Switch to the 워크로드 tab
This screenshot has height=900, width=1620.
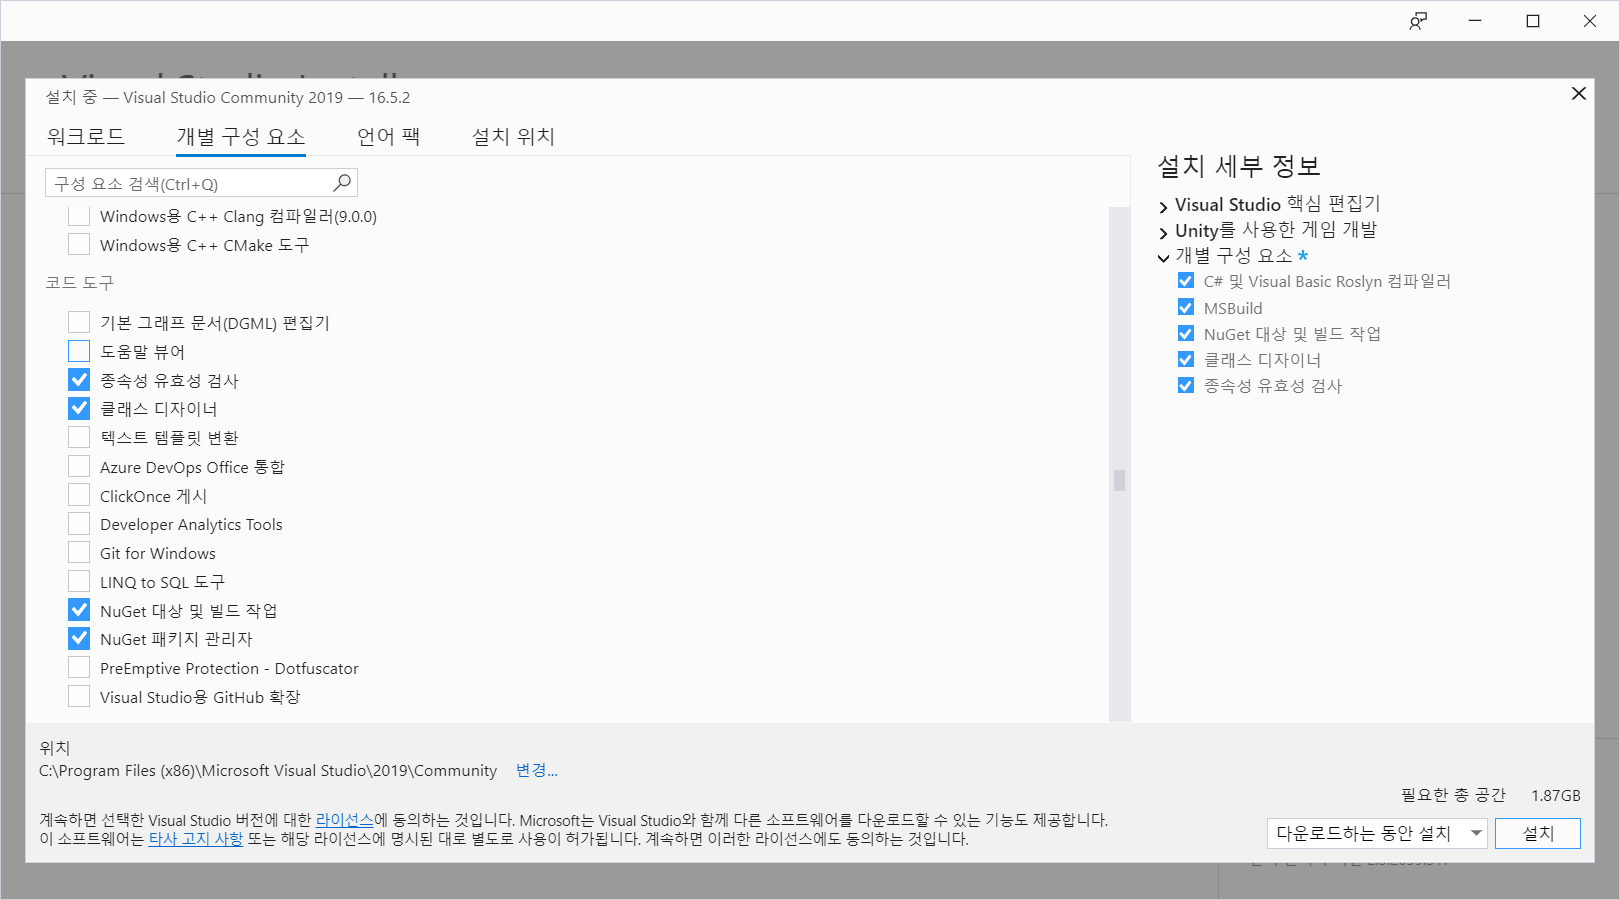tap(86, 136)
